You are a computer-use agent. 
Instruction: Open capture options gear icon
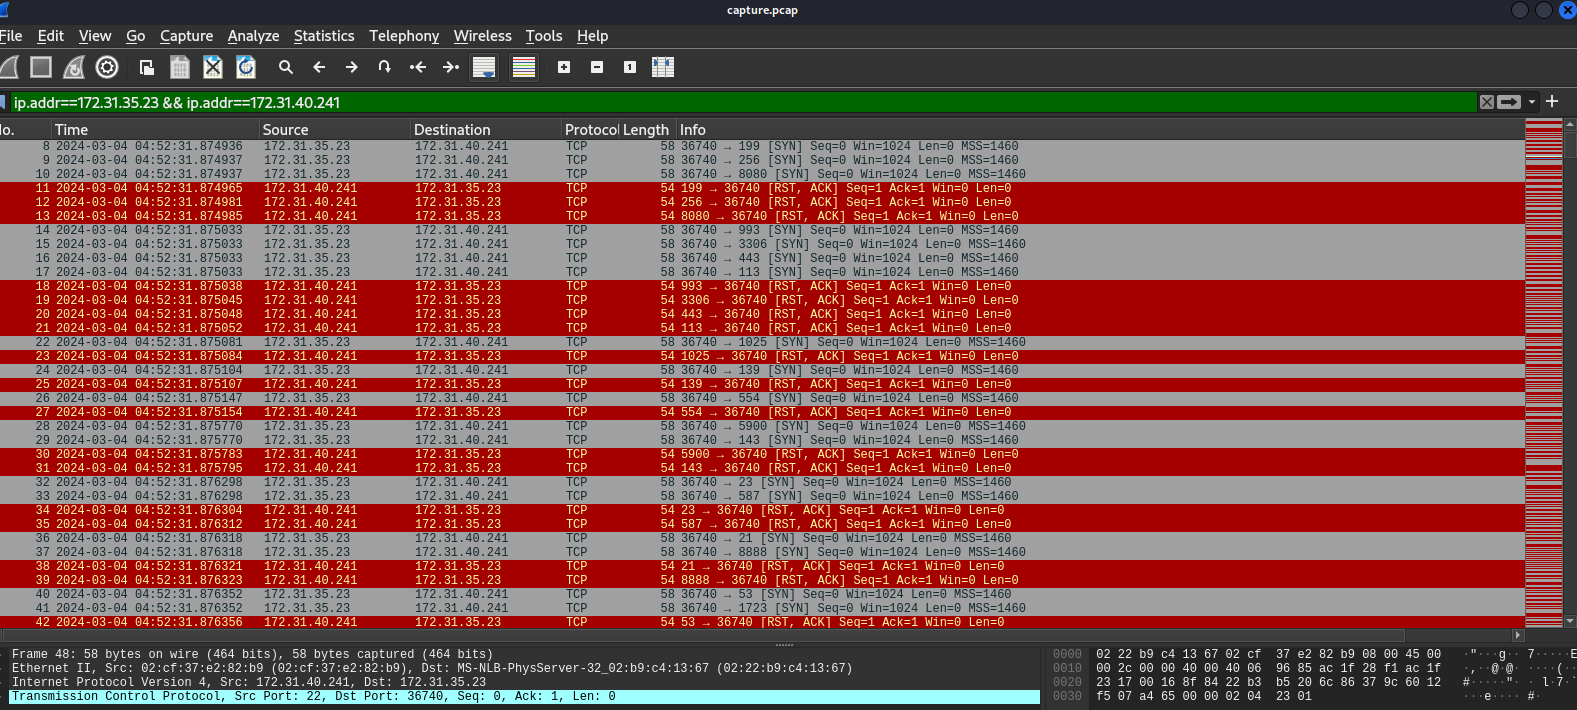click(x=107, y=67)
